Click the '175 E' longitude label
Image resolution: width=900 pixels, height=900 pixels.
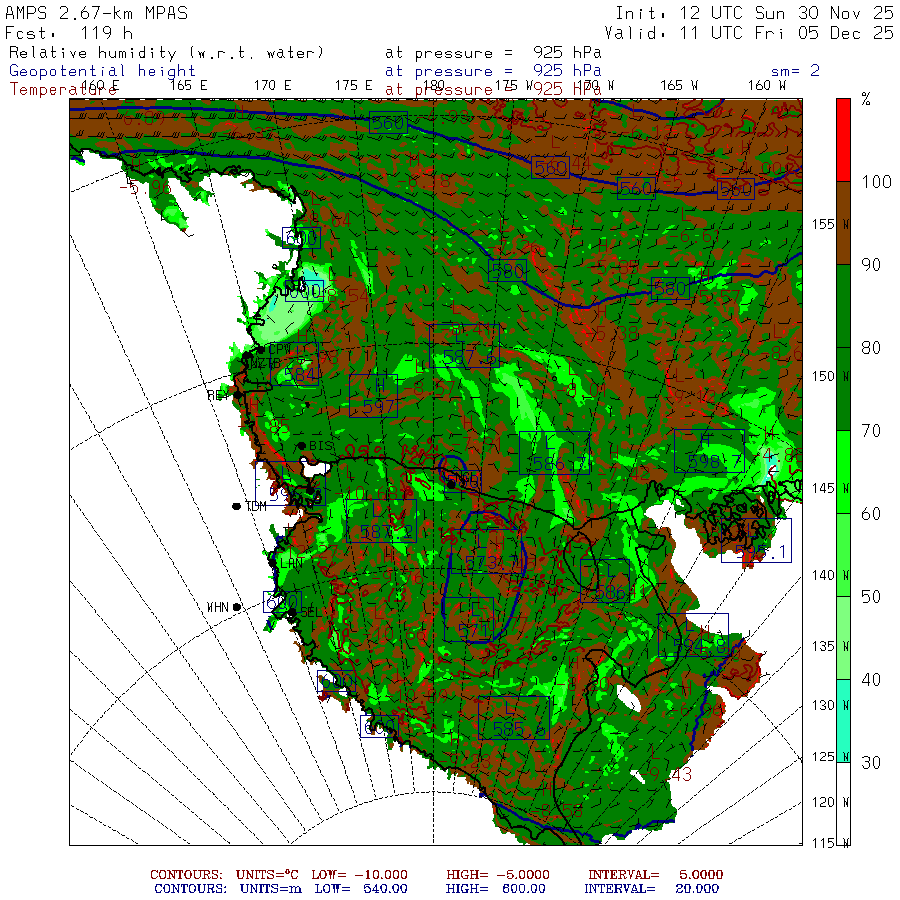(354, 86)
